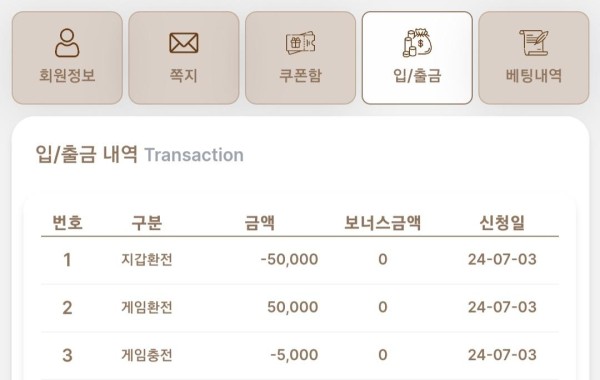Click the 신청일 column header

click(502, 222)
